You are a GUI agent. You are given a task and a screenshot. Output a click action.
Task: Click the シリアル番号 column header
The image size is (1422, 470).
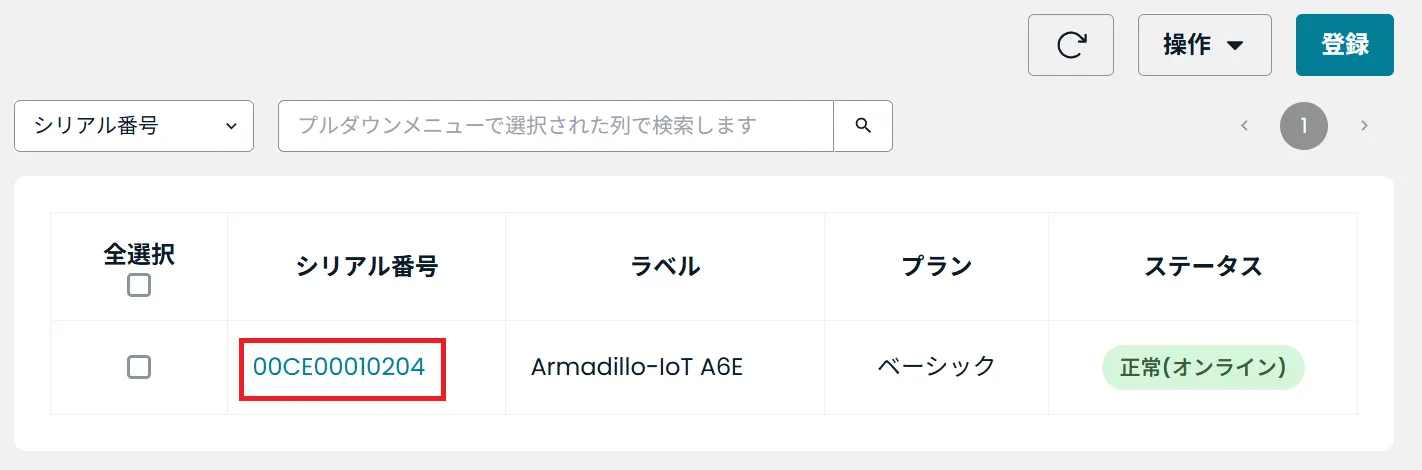tap(367, 266)
